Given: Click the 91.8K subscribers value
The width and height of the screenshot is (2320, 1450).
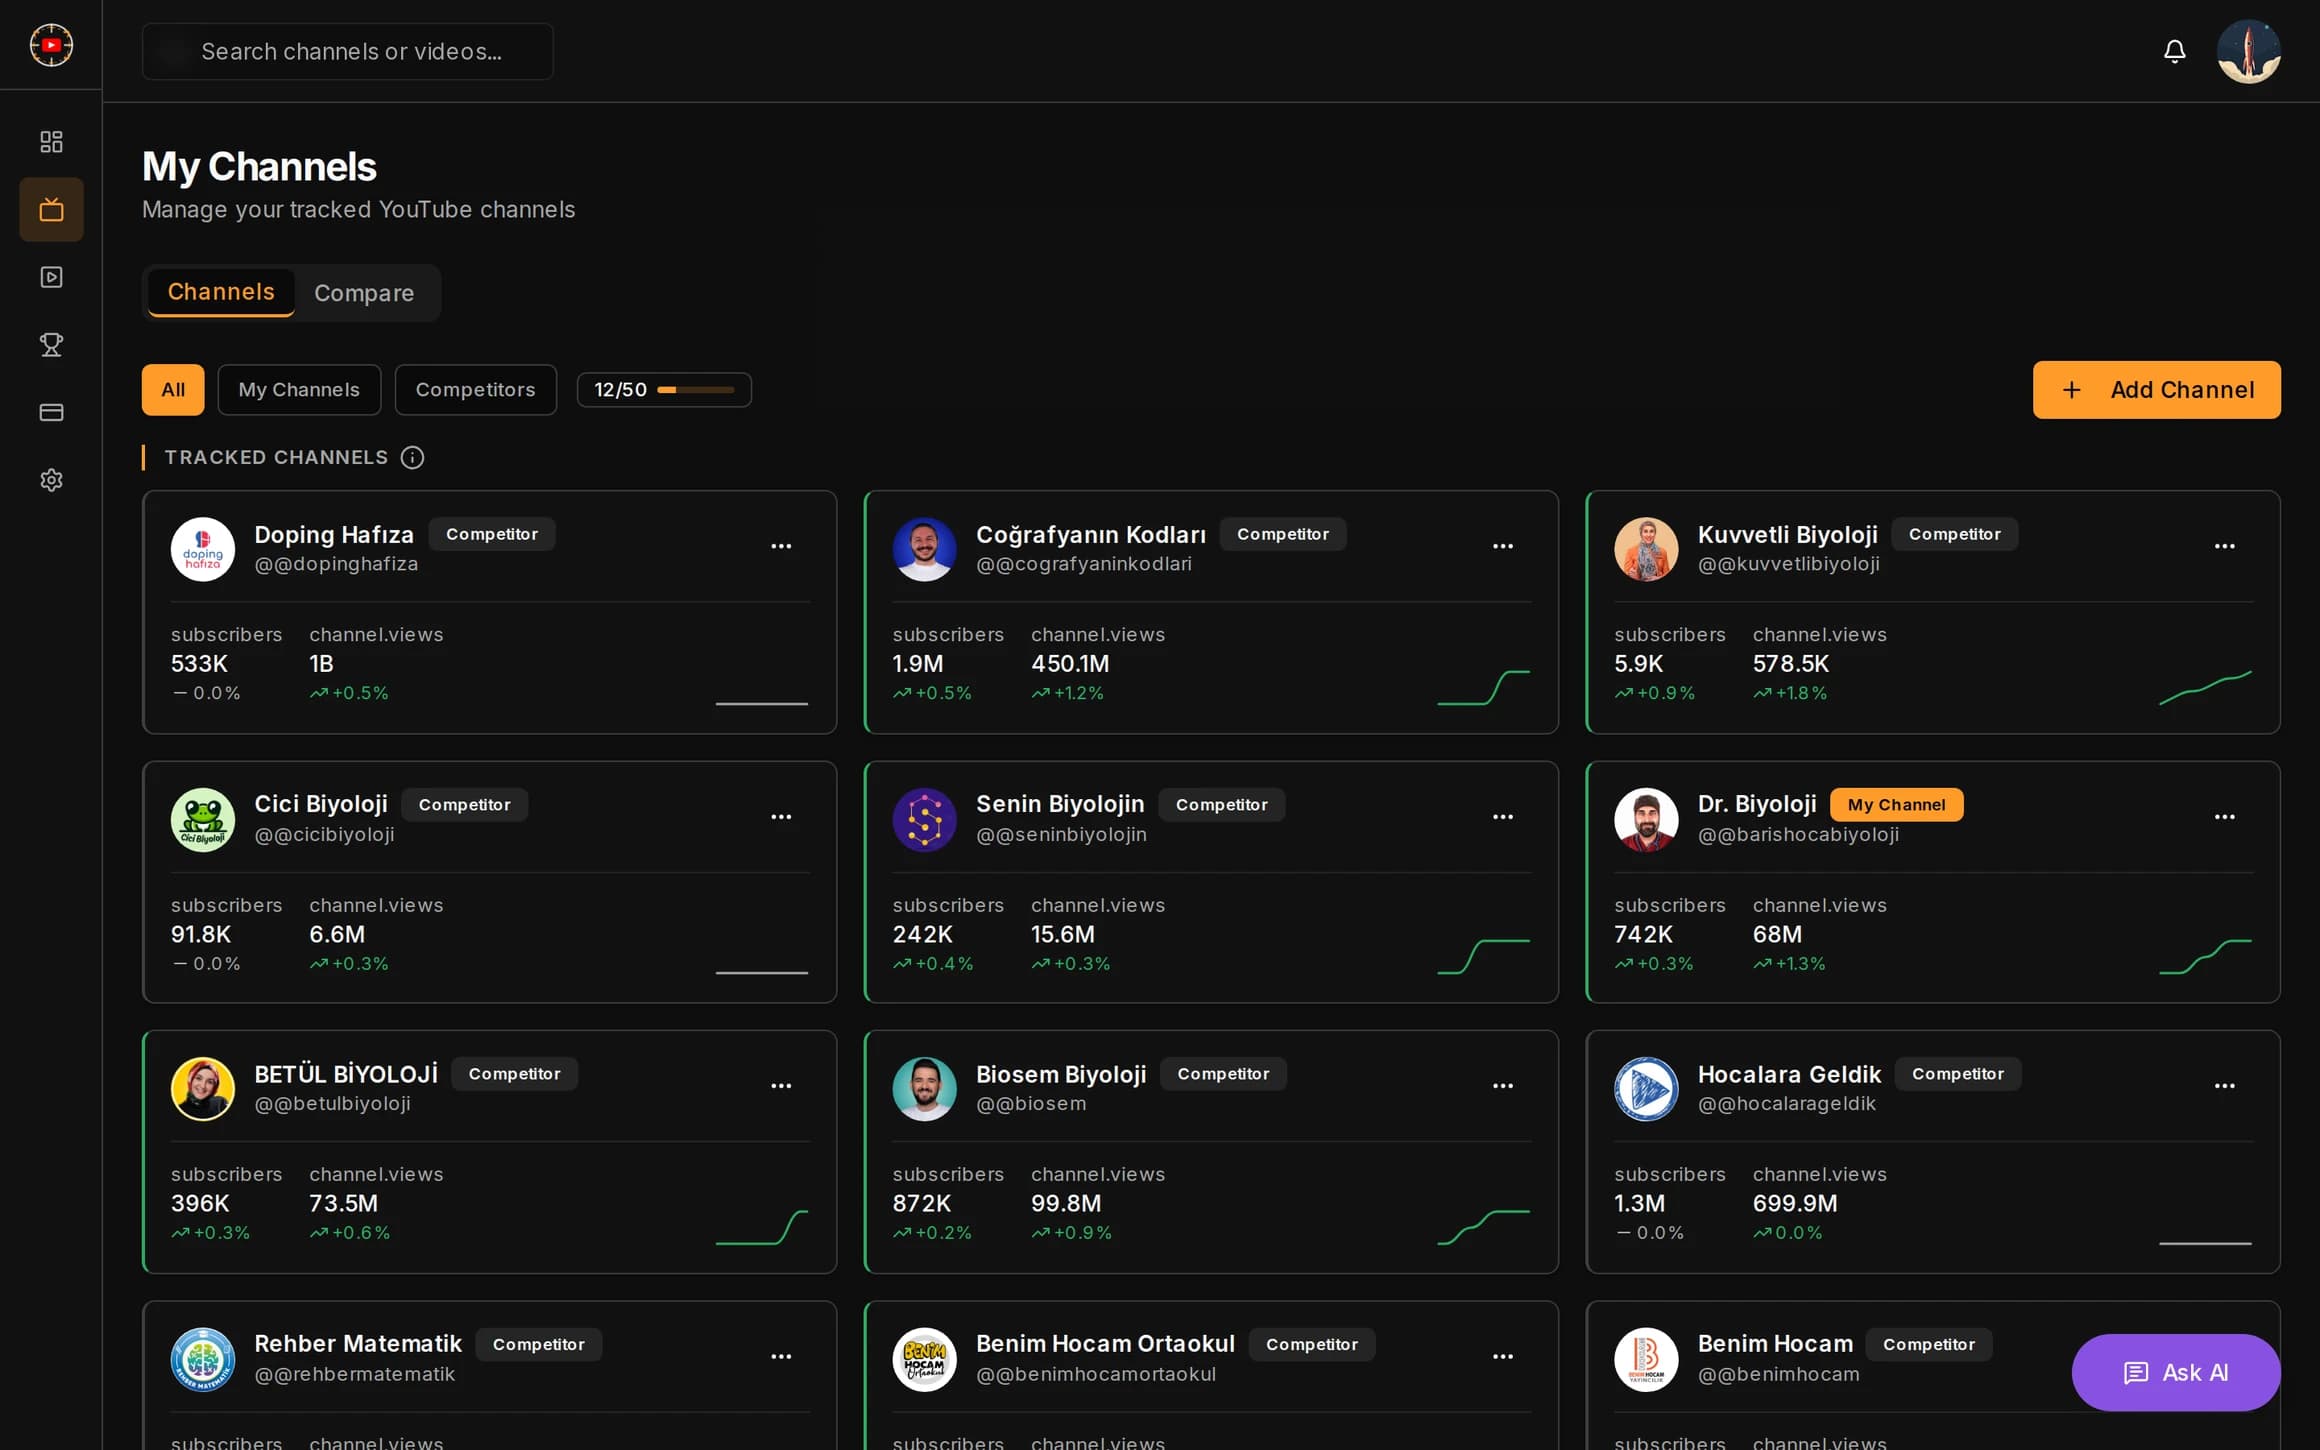Looking at the screenshot, I should pyautogui.click(x=201, y=934).
